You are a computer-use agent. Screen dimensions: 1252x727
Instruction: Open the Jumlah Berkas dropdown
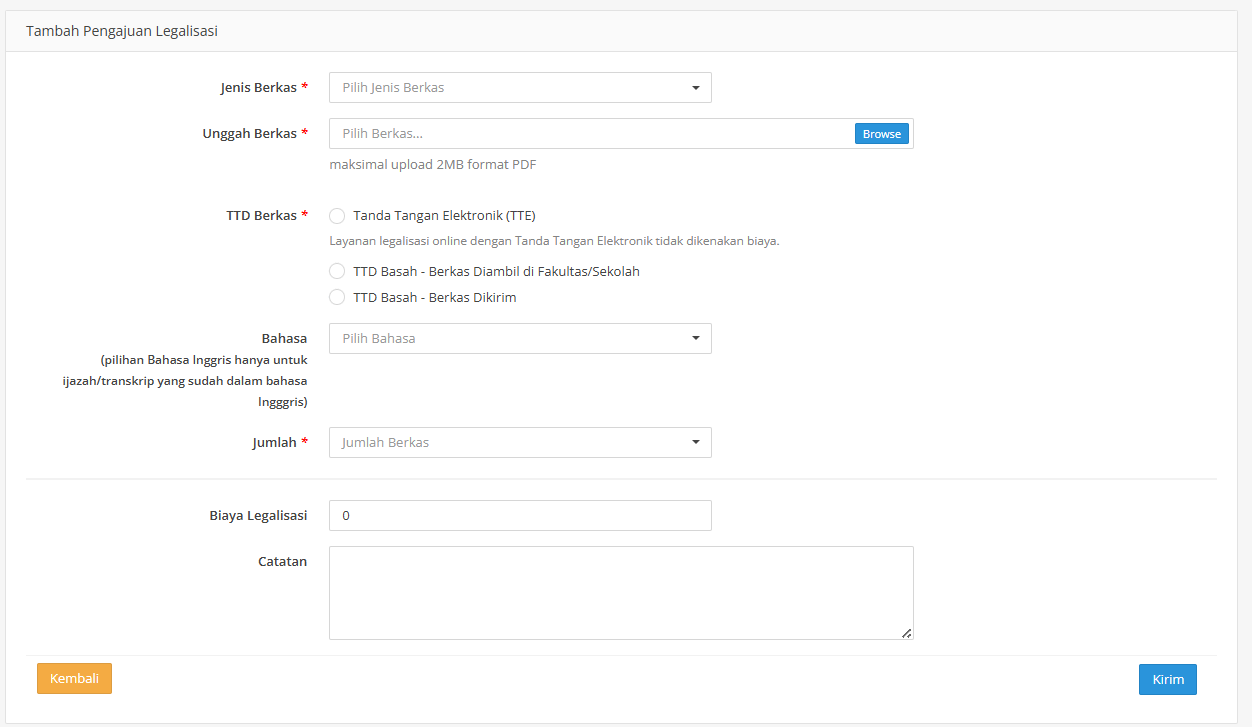tap(520, 443)
